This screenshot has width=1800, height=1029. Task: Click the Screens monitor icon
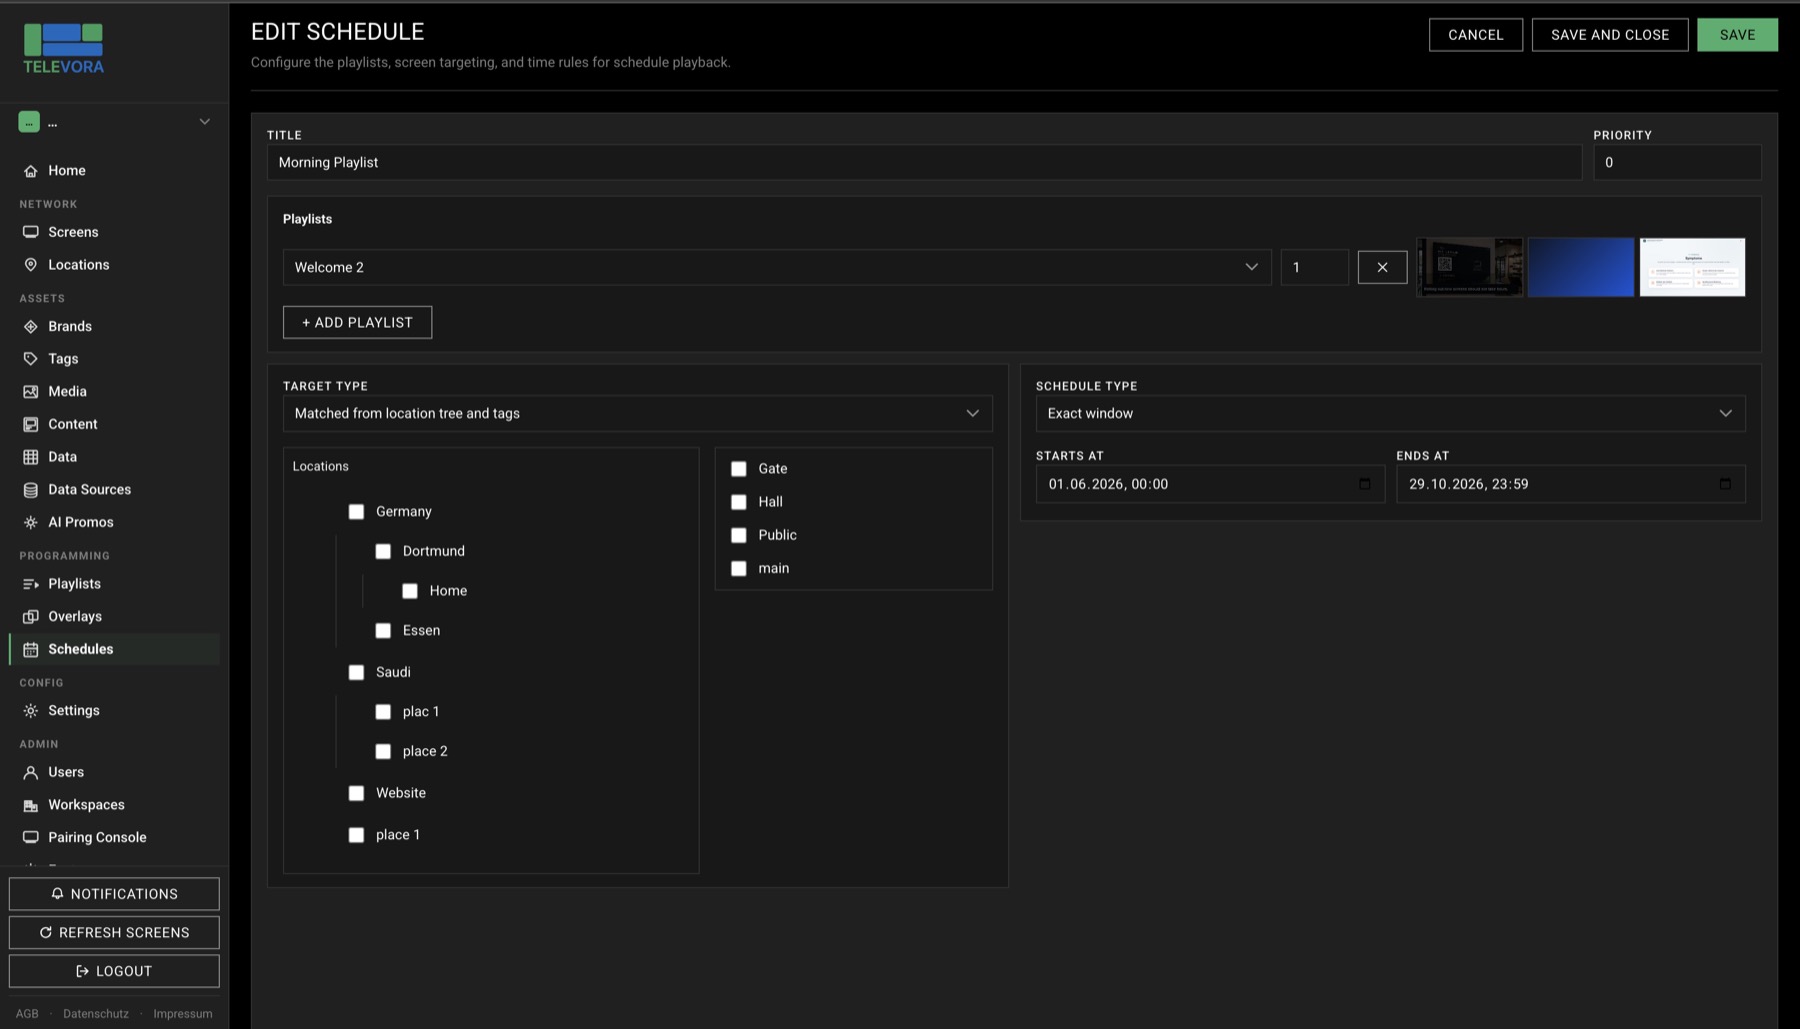point(31,232)
